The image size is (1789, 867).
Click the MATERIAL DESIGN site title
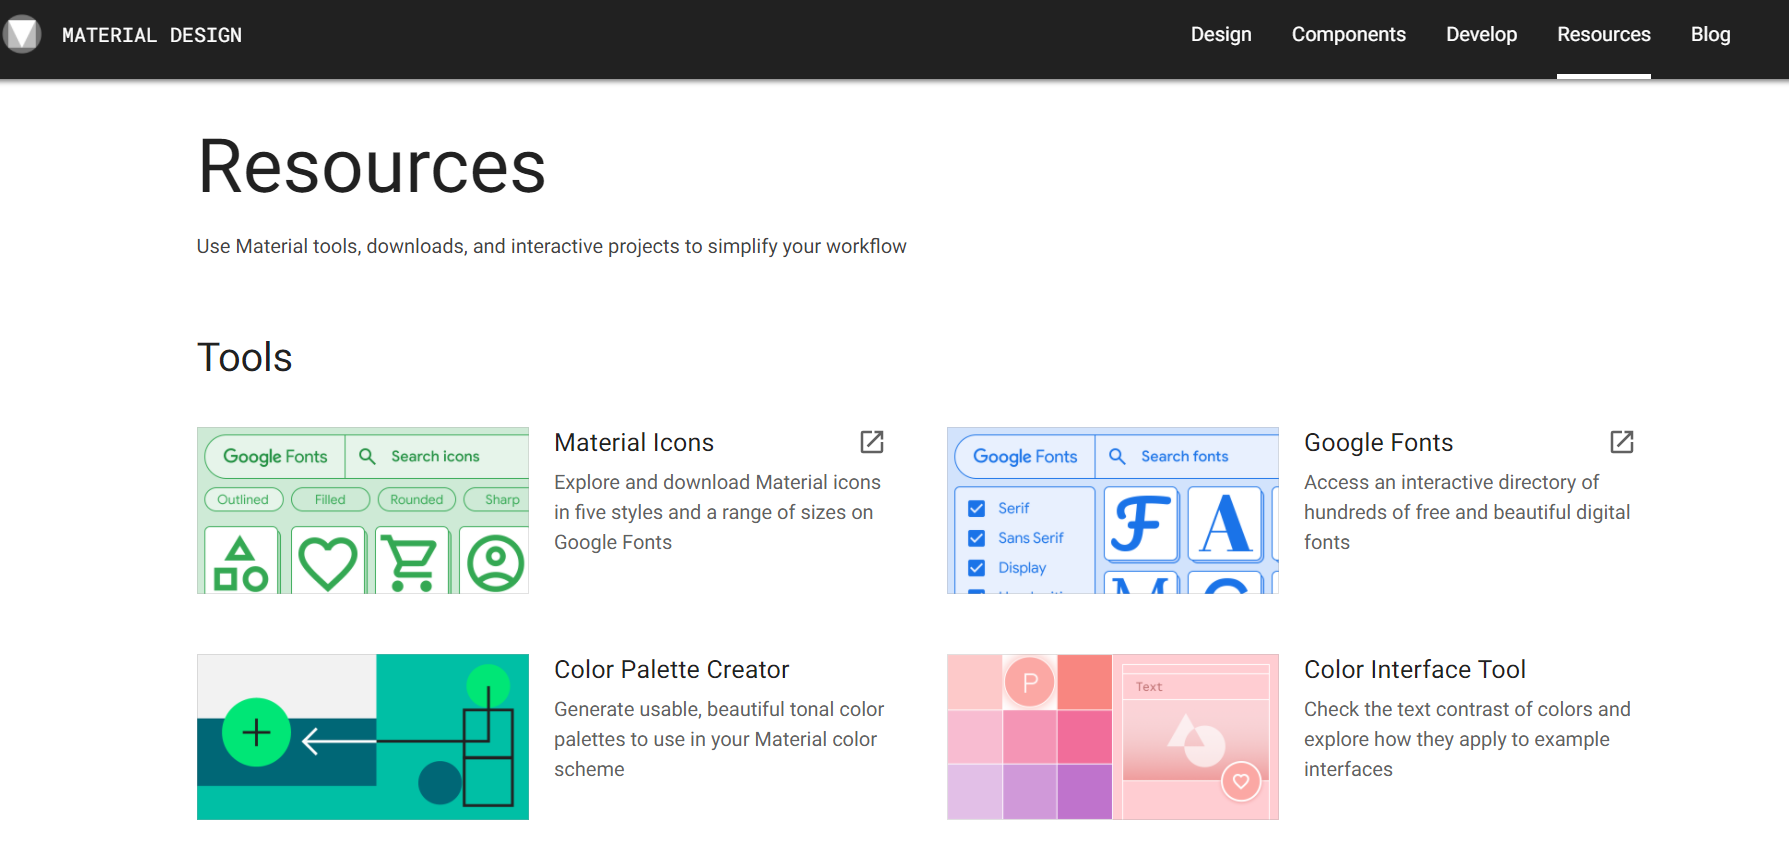tap(152, 35)
